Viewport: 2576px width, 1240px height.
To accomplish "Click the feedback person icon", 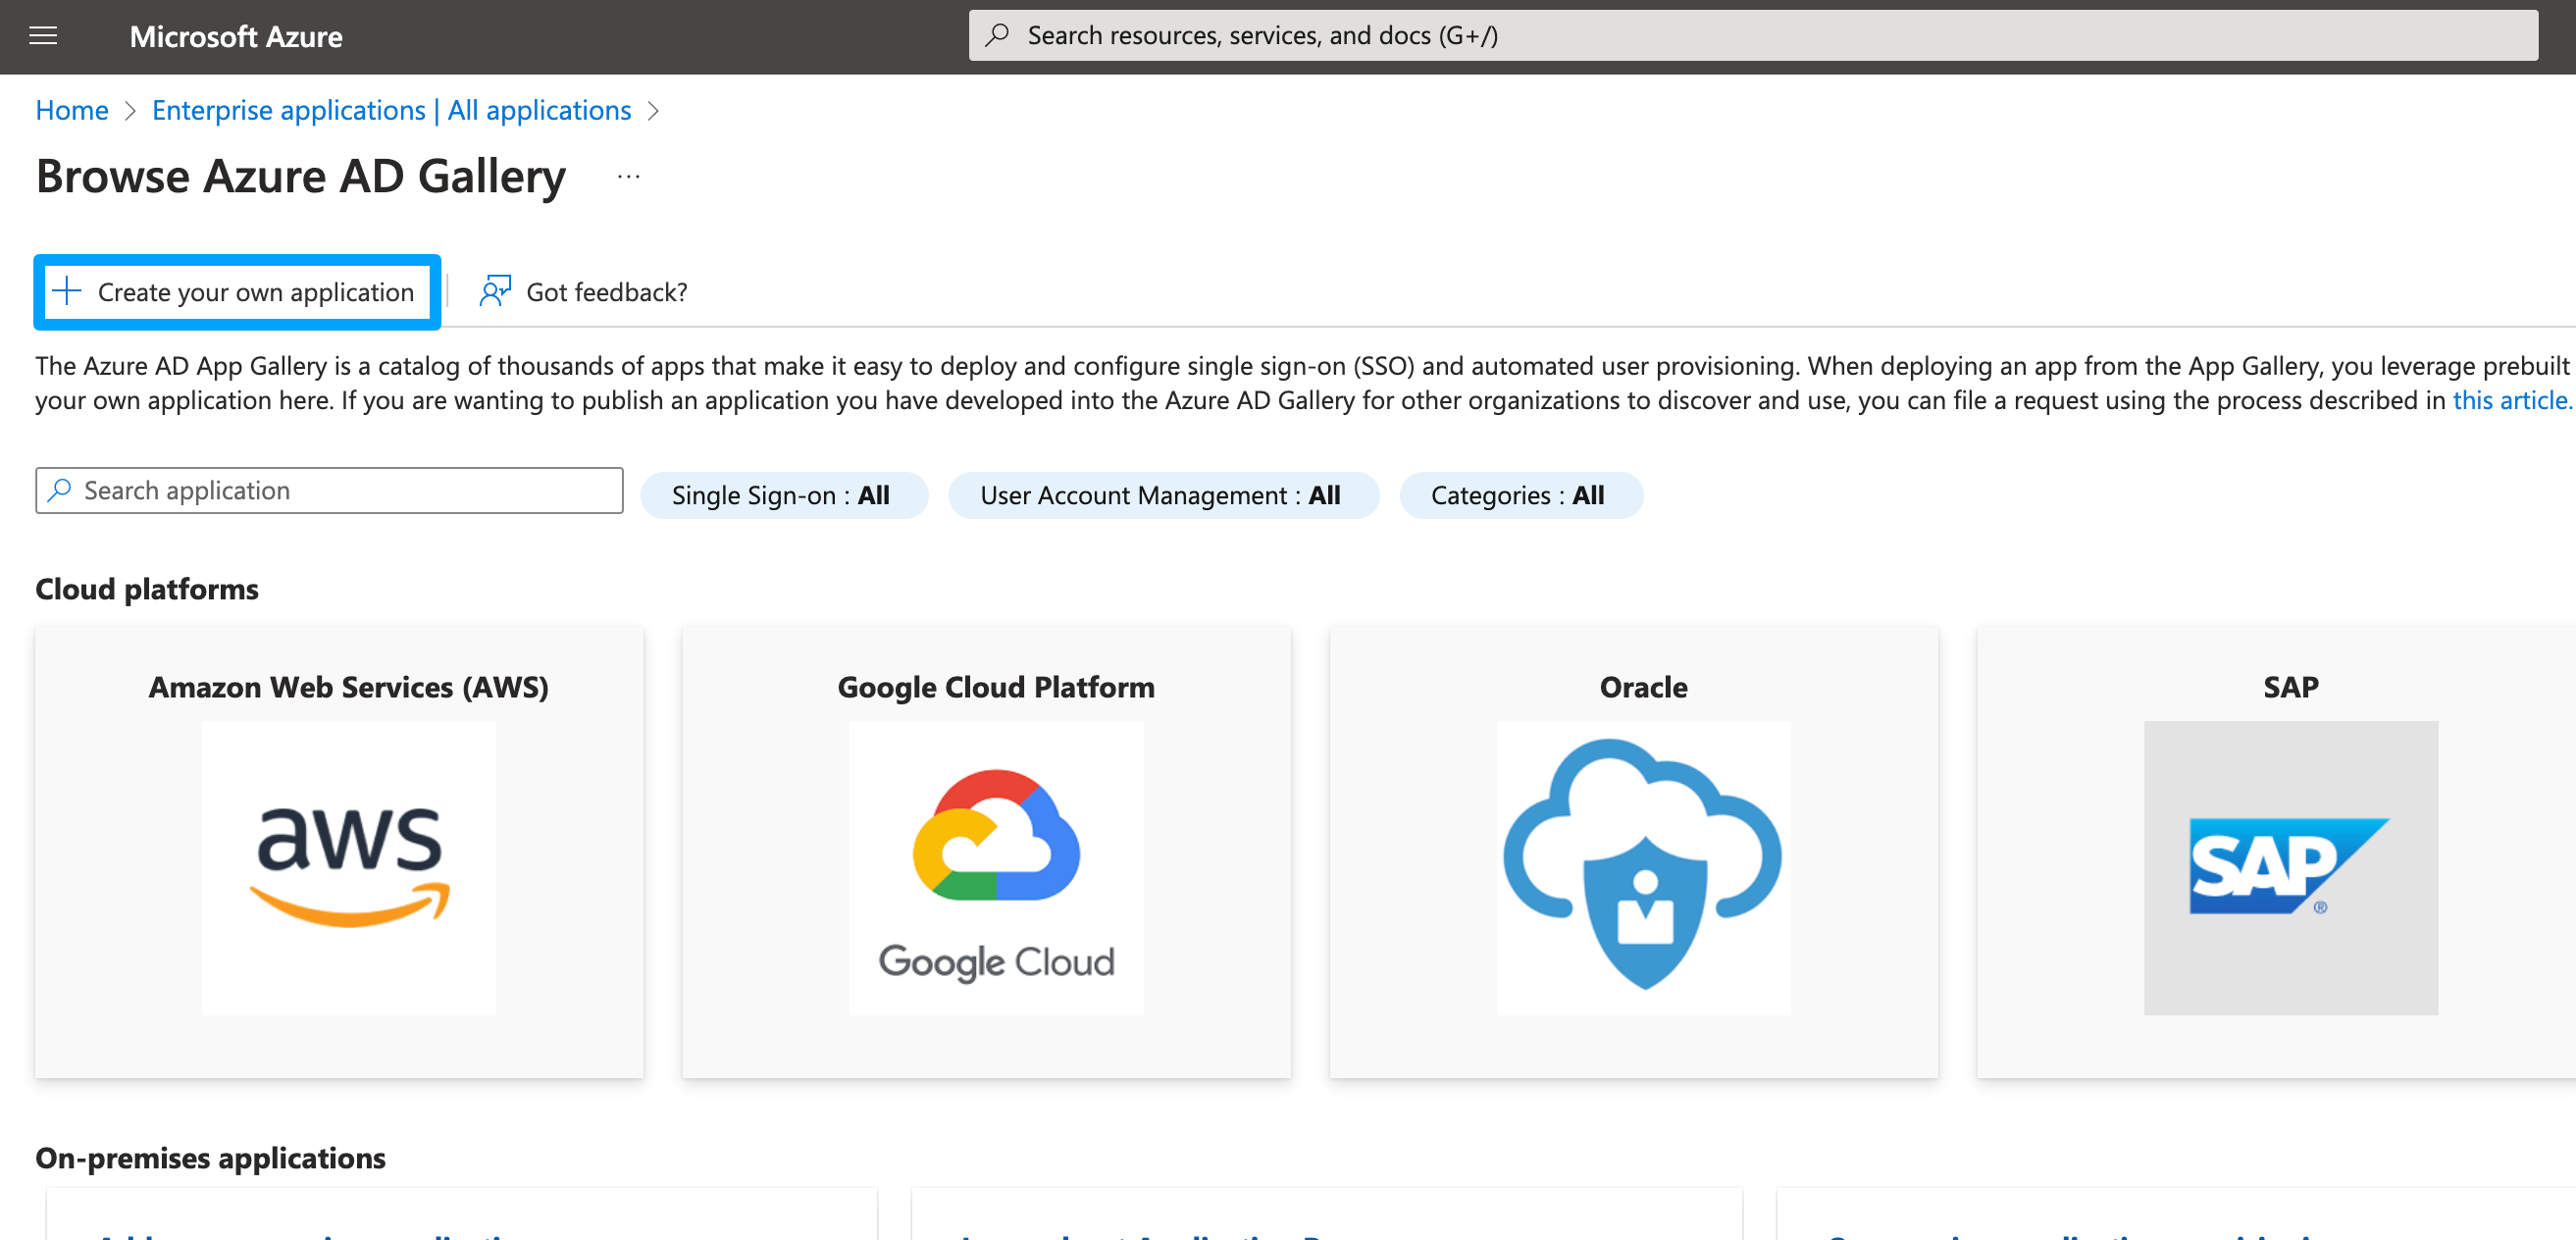I will coord(495,291).
